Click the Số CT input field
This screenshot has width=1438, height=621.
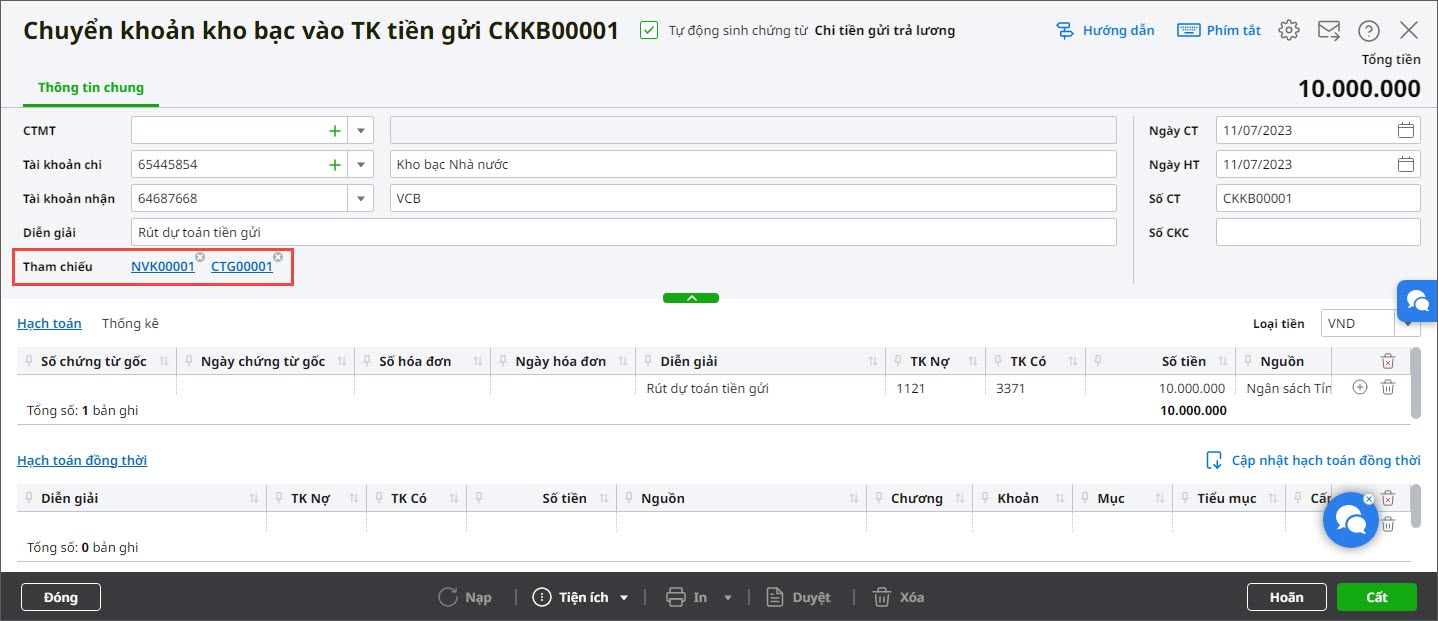pyautogui.click(x=1318, y=198)
